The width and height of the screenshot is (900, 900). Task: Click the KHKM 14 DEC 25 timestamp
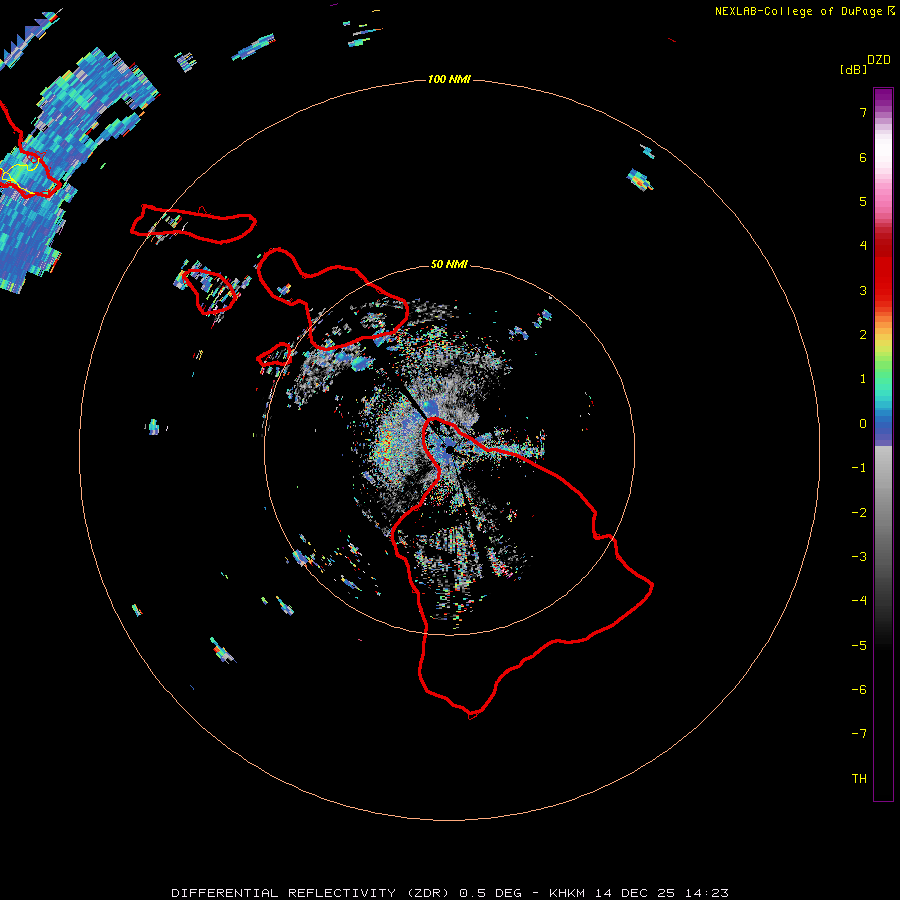639,893
